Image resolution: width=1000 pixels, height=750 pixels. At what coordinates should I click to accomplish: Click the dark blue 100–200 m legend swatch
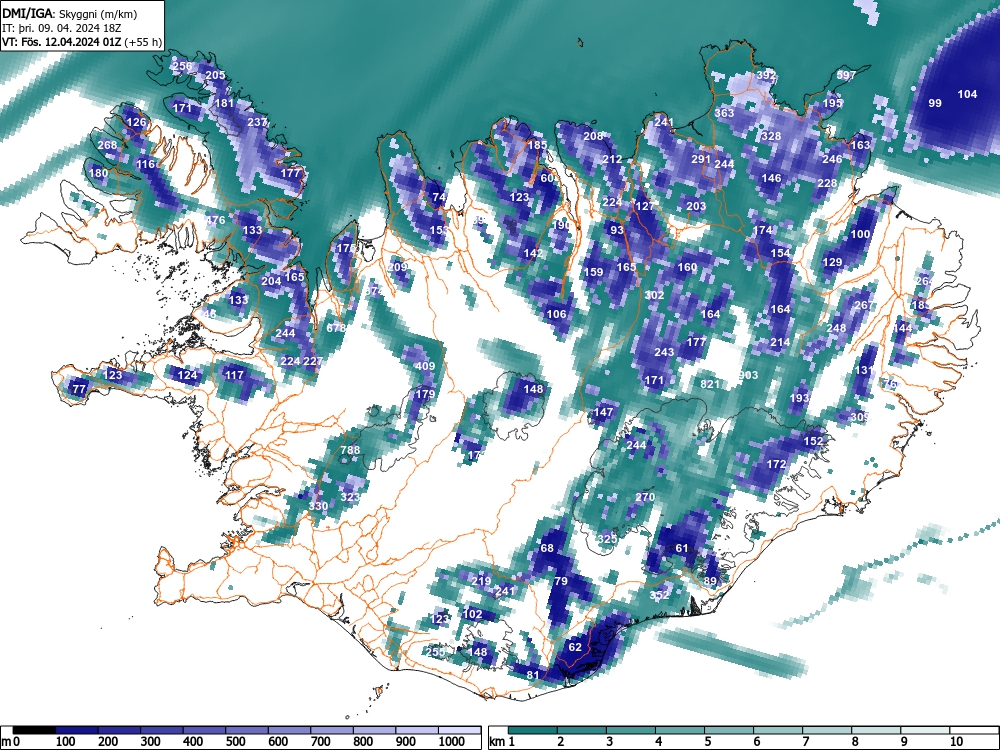click(x=77, y=730)
